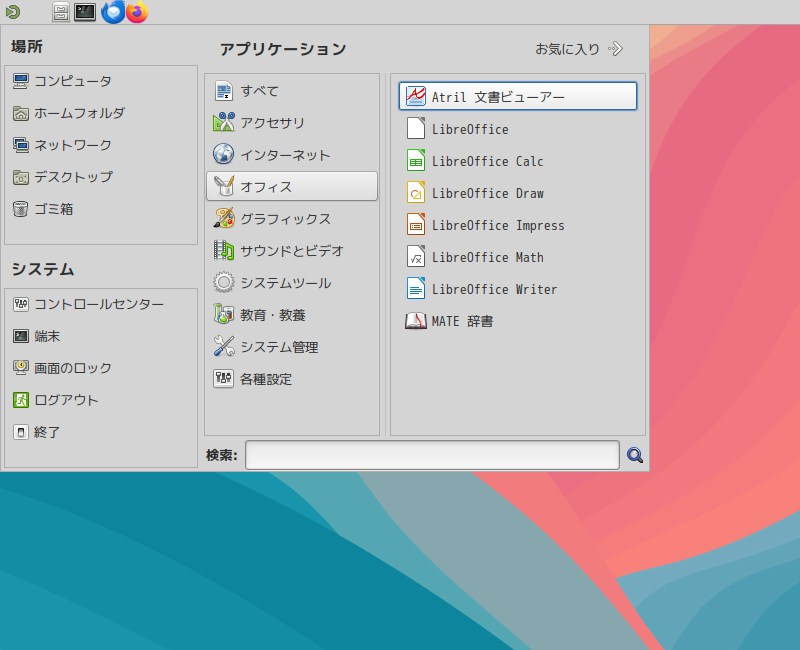The image size is (800, 650).
Task: Launch Thunderbird from top panel
Action: 113,12
